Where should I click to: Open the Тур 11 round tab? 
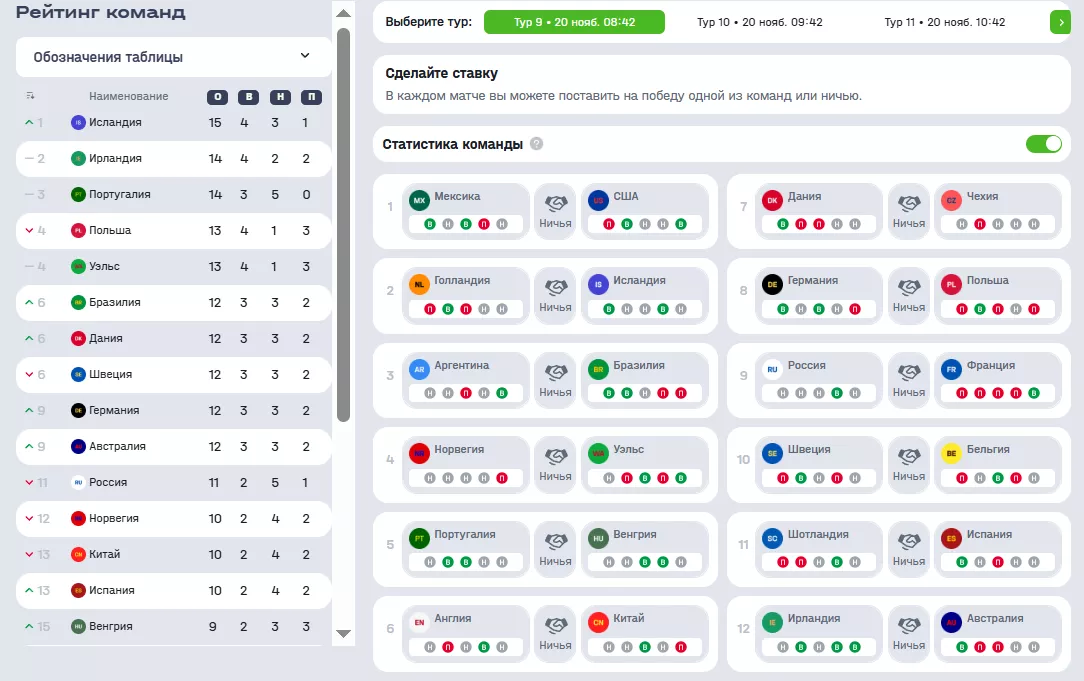tap(947, 22)
